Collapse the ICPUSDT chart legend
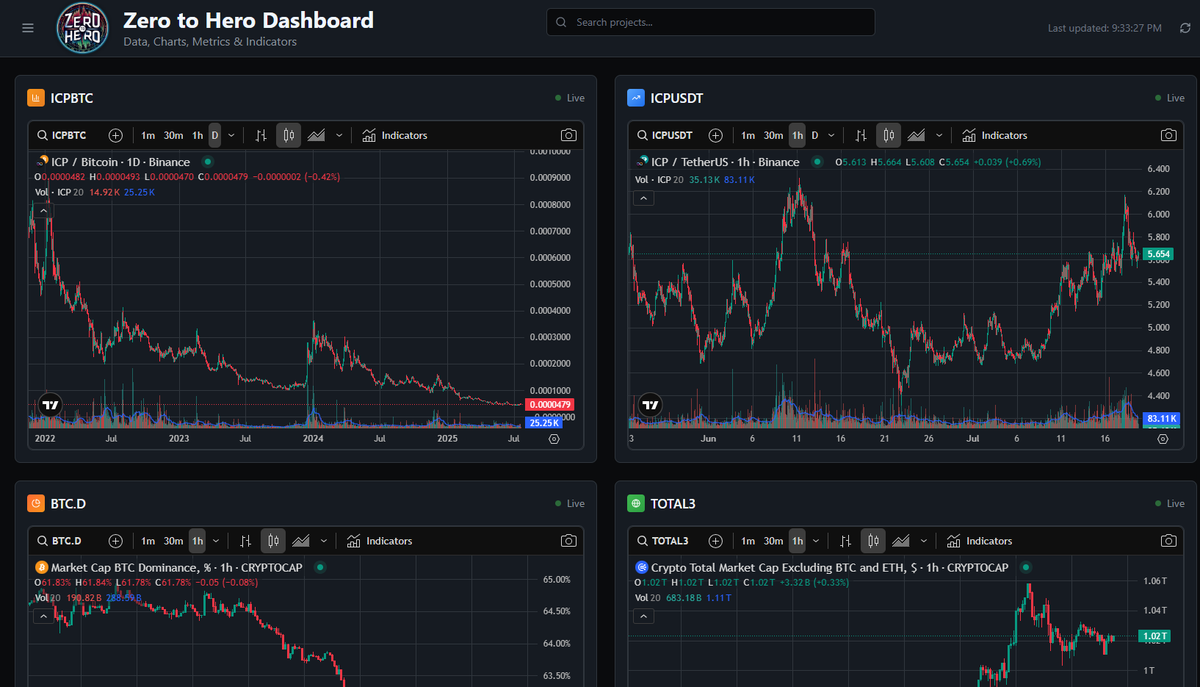The height and width of the screenshot is (687, 1200). (x=644, y=199)
